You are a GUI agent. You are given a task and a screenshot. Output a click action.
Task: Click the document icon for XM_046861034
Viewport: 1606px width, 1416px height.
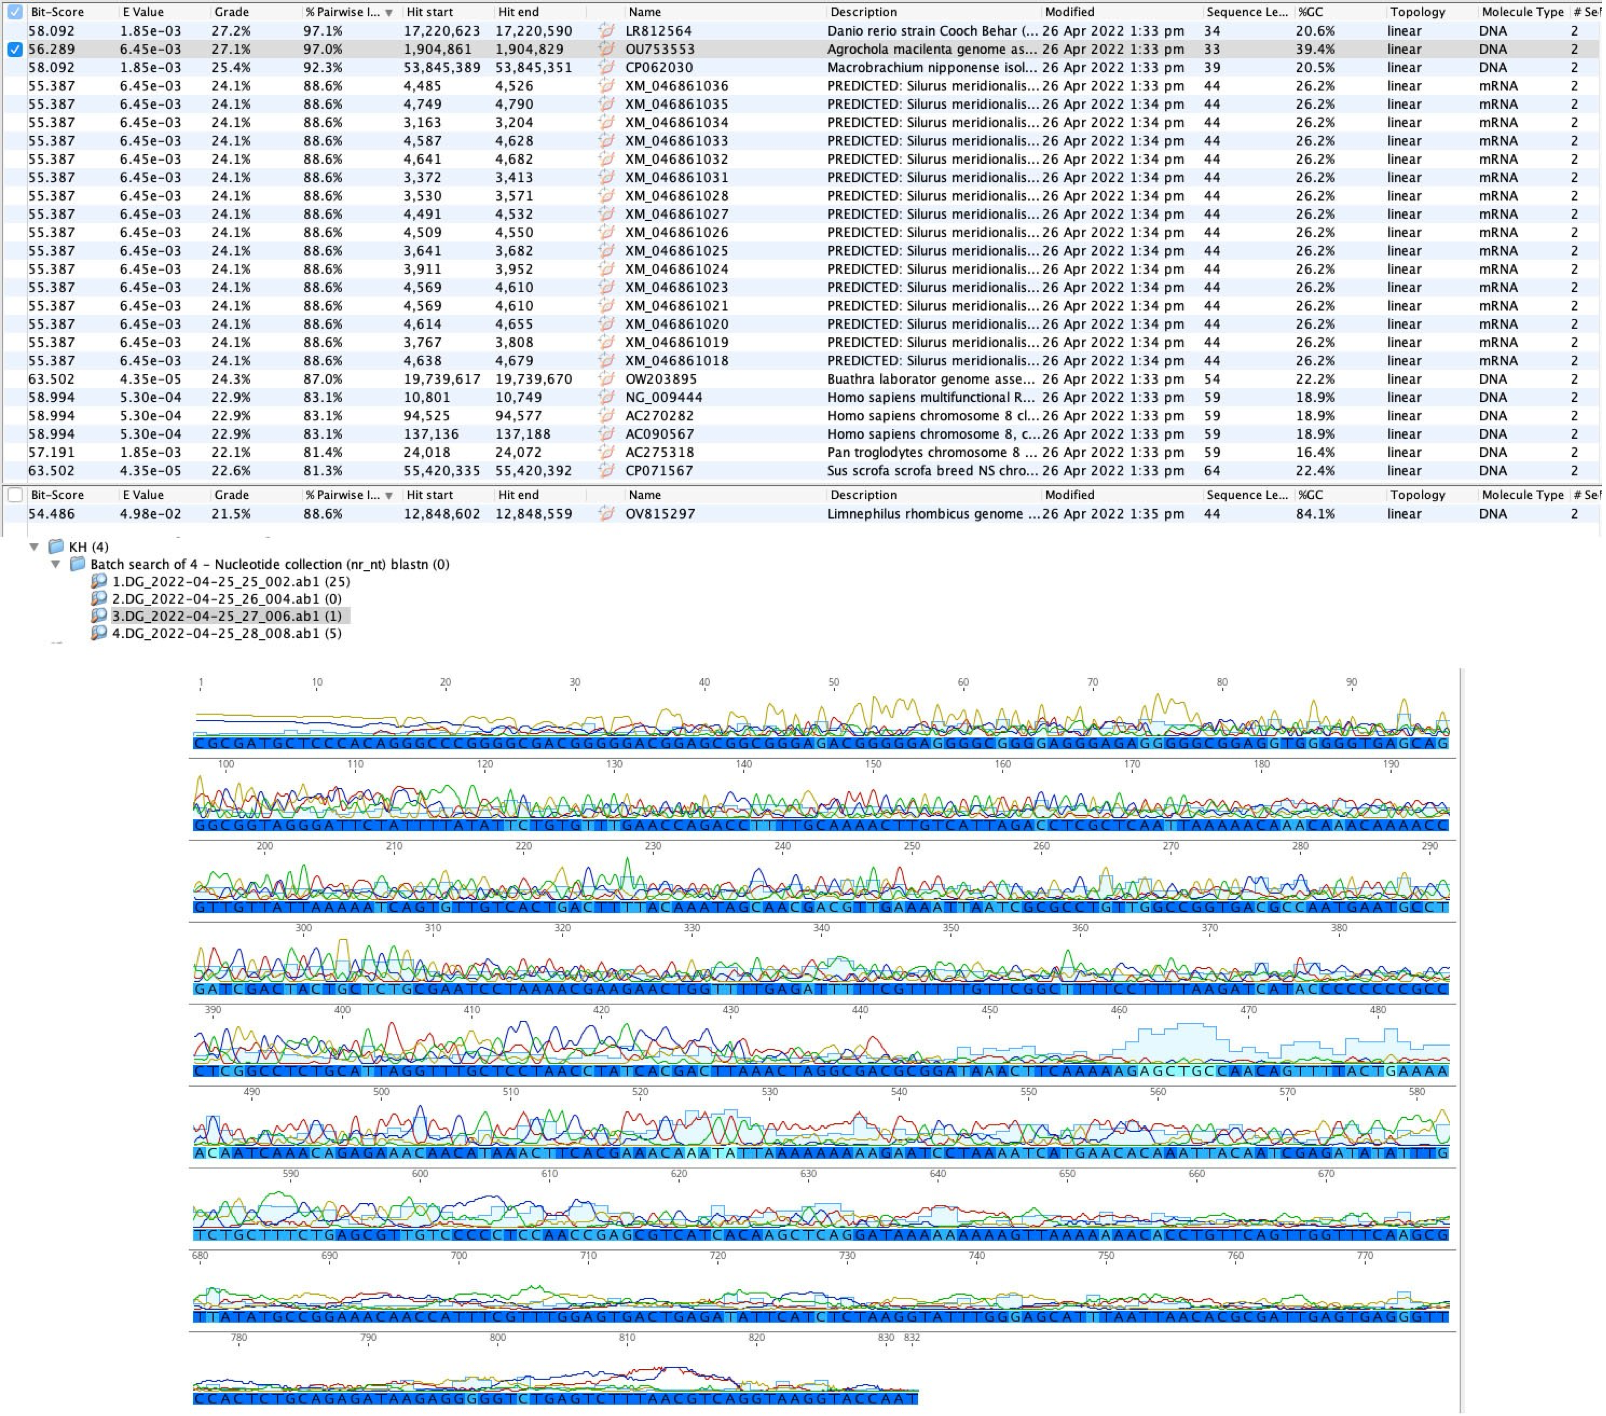(606, 123)
